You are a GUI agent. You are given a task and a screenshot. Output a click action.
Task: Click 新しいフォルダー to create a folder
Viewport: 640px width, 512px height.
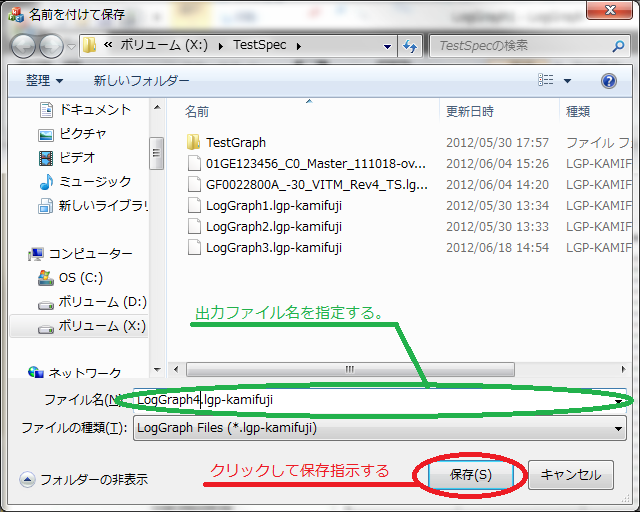coord(141,80)
